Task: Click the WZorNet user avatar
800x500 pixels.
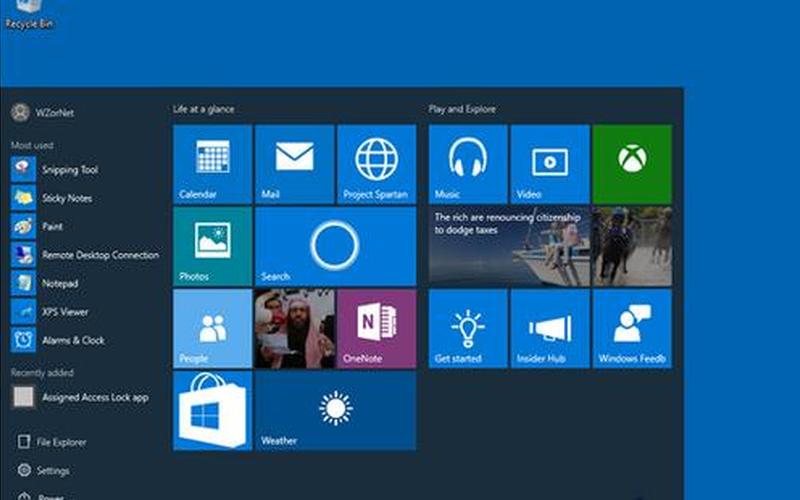Action: click(x=20, y=112)
